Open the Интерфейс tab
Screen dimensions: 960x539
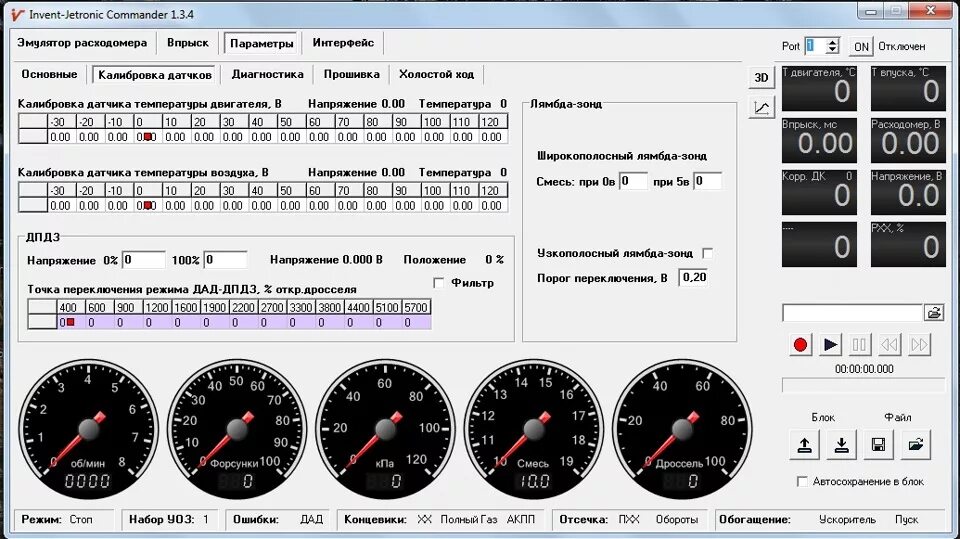pyautogui.click(x=343, y=43)
